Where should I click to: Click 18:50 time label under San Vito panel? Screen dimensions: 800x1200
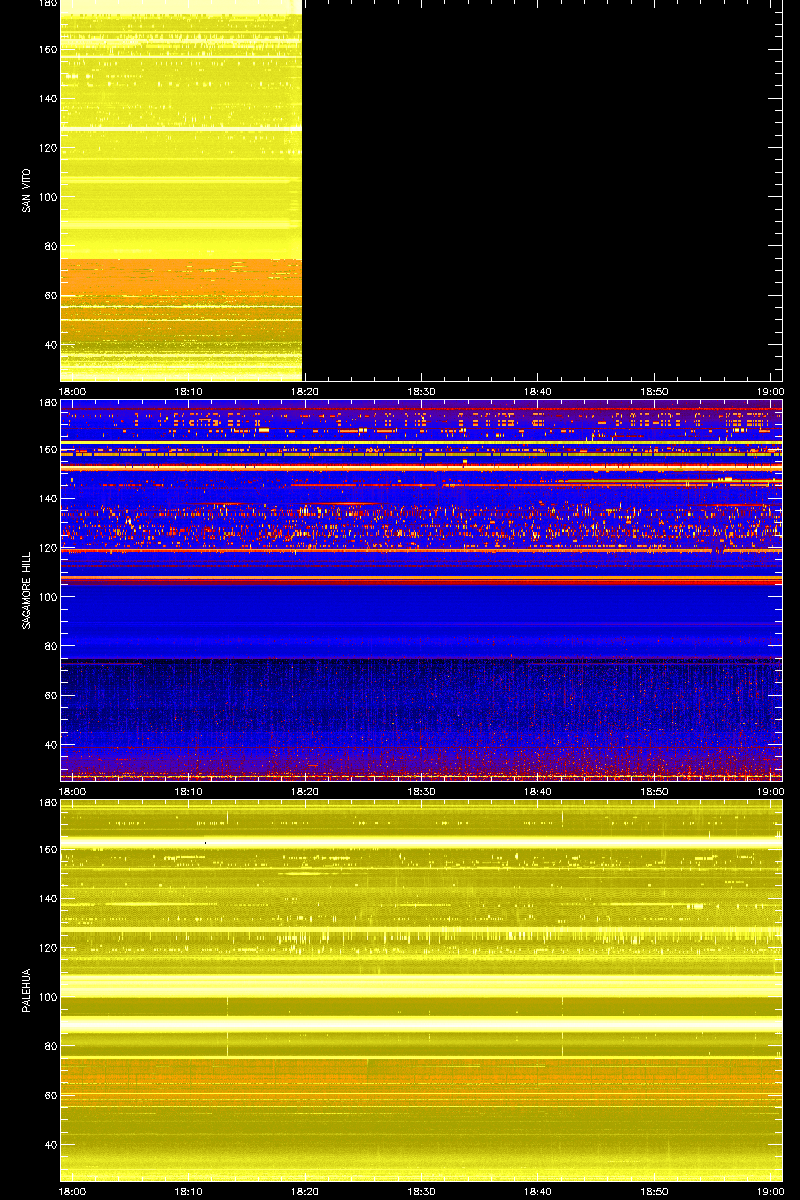click(x=655, y=391)
